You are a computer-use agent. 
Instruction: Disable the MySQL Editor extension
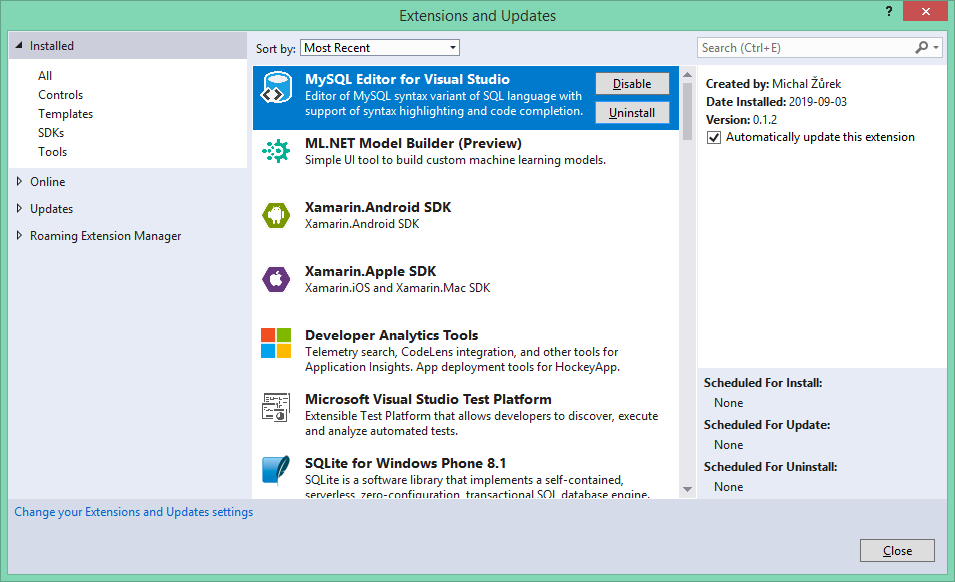pos(632,84)
